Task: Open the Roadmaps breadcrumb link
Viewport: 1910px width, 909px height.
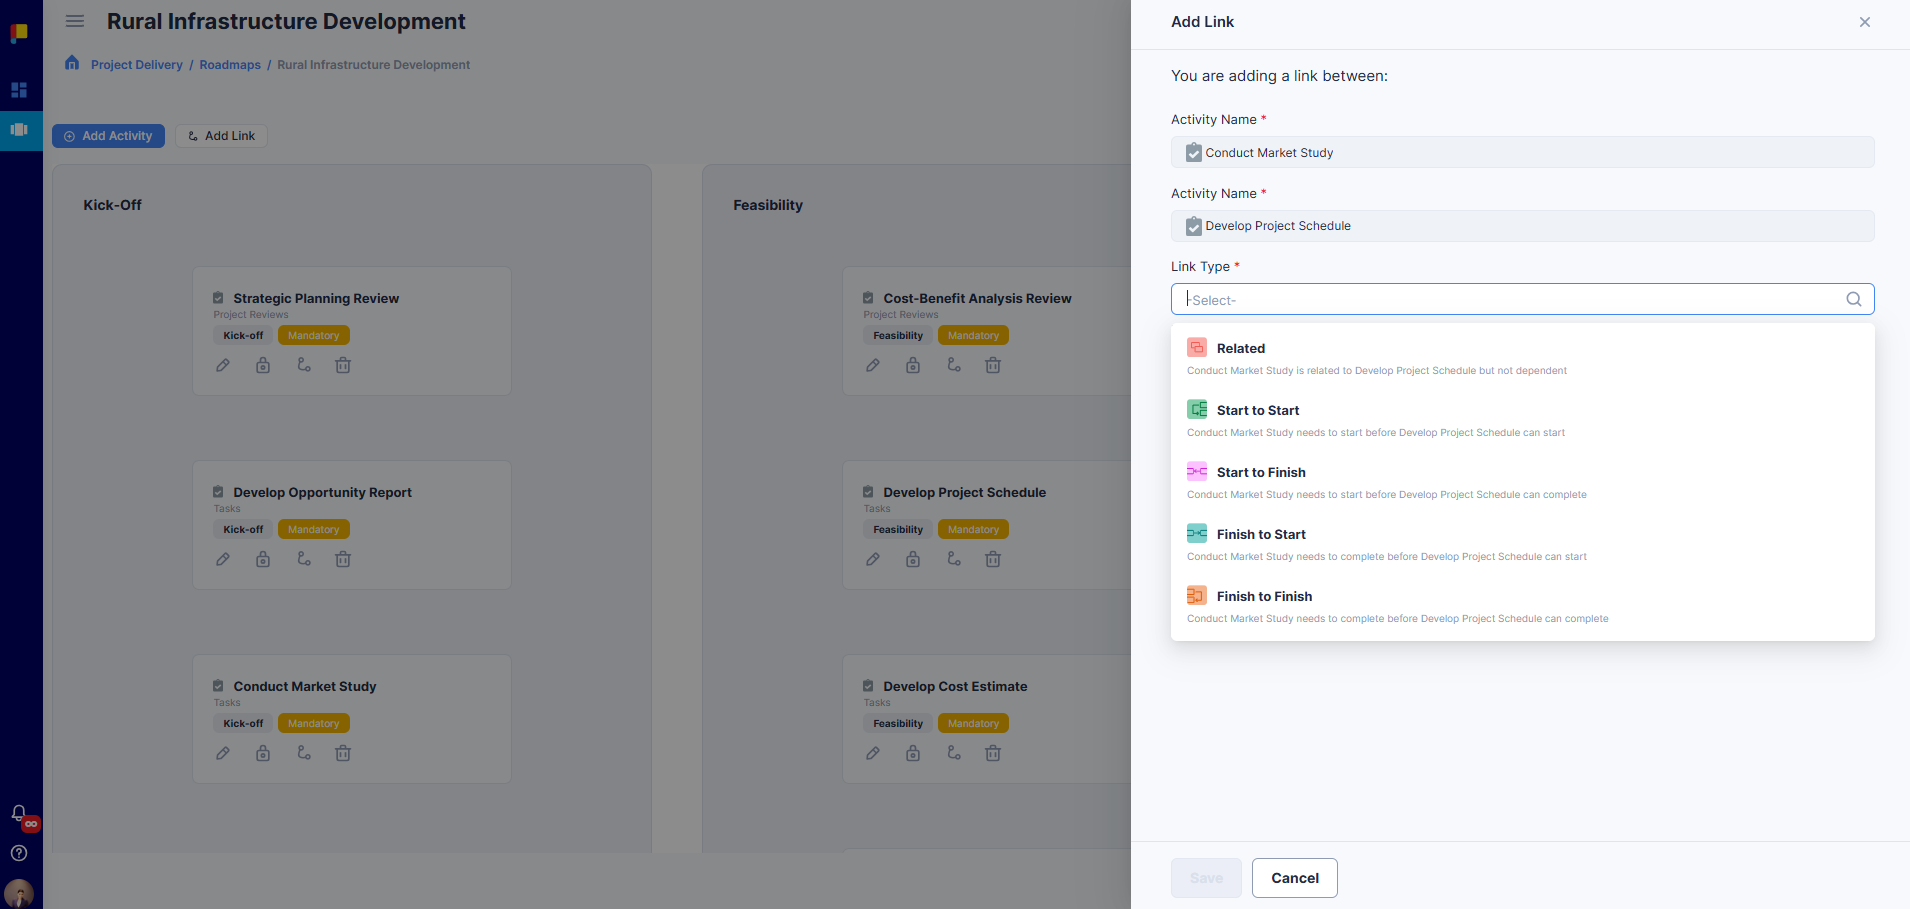Action: pyautogui.click(x=230, y=65)
